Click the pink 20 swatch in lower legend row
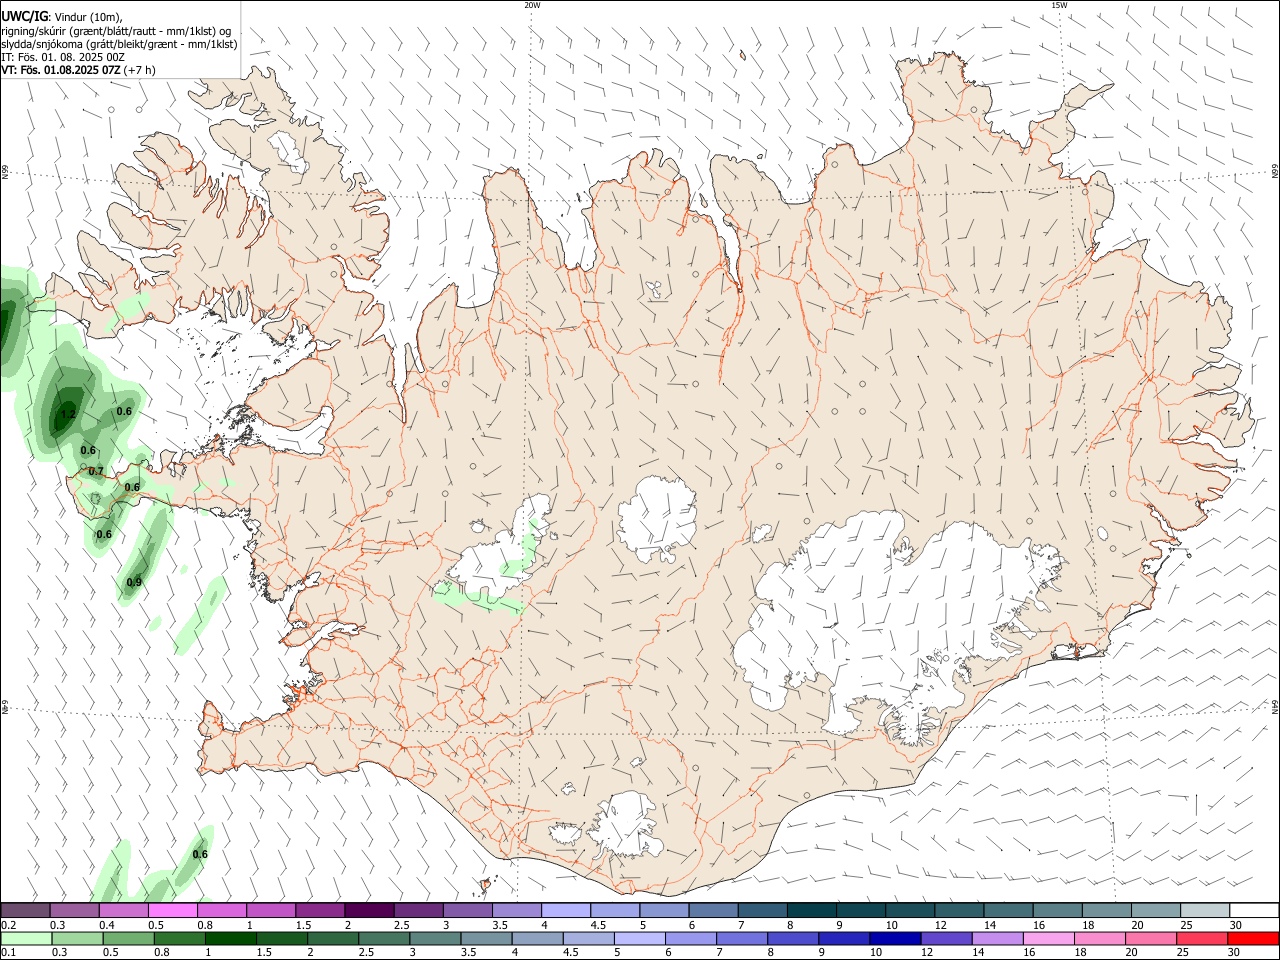Image resolution: width=1280 pixels, height=960 pixels. coord(1150,938)
